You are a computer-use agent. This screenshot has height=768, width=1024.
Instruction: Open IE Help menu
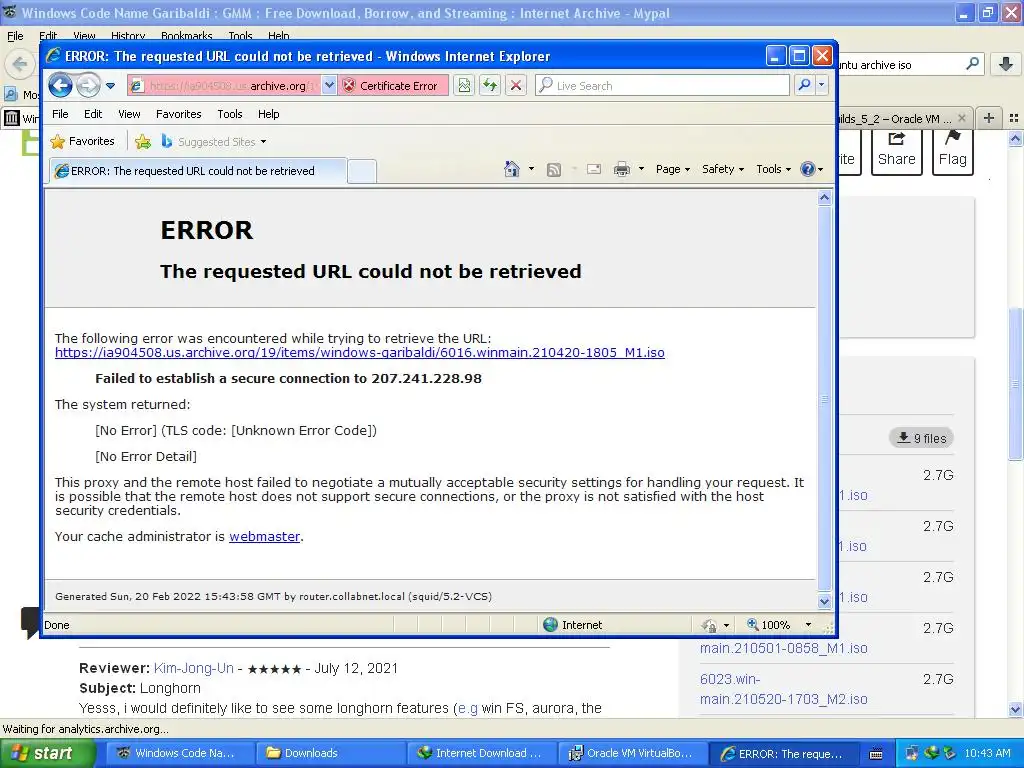coord(268,114)
